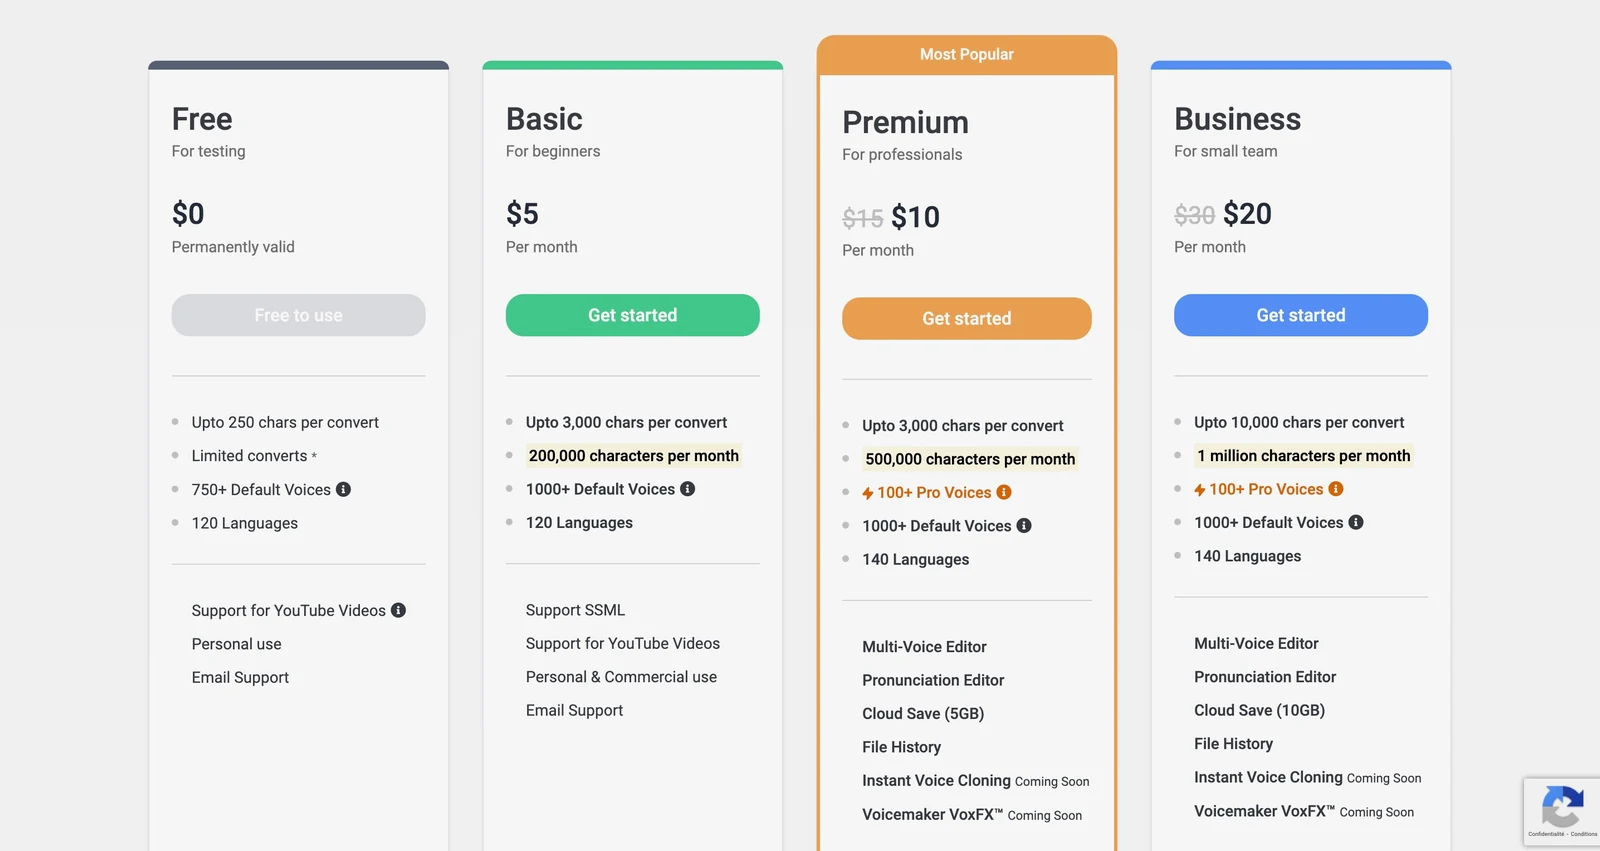Choose Premium plan with orange Get started

coord(967,318)
